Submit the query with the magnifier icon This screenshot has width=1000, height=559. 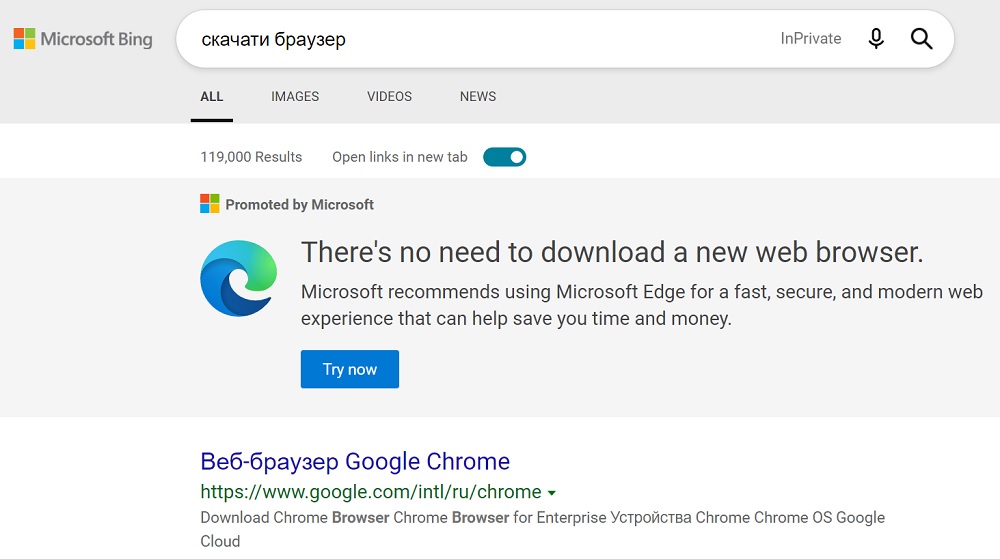[922, 39]
